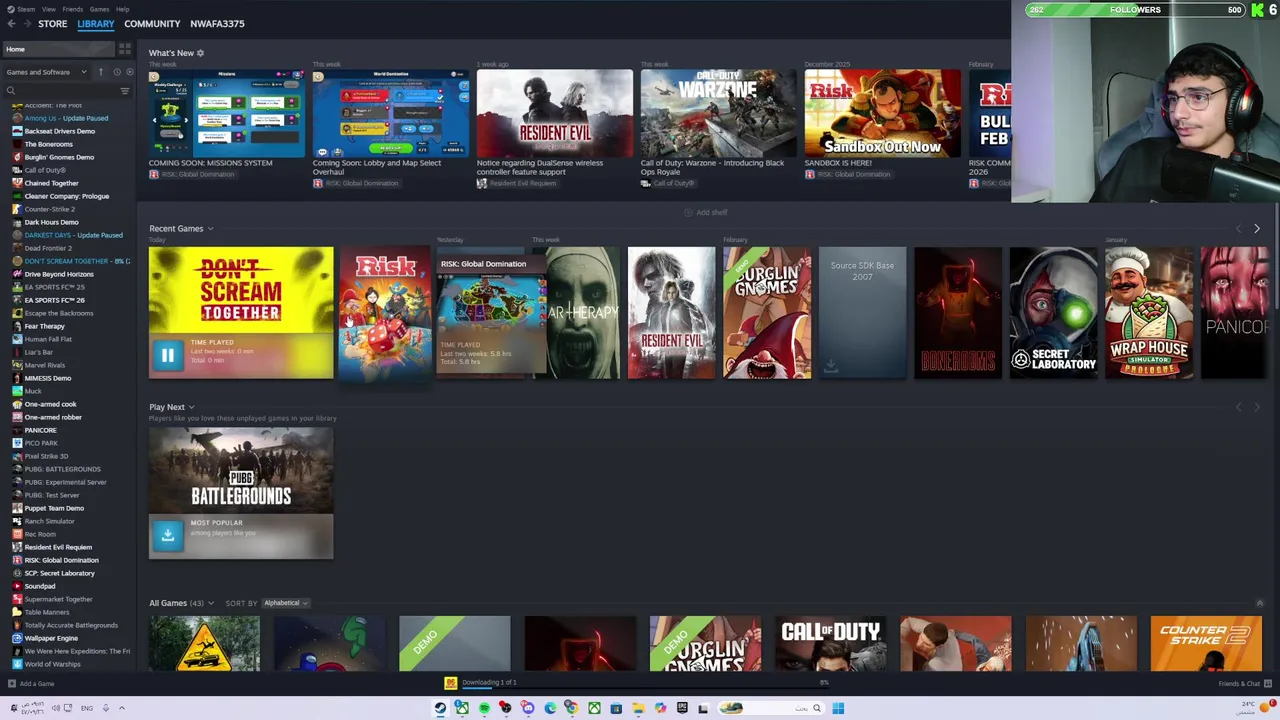Click the sort-by-recent clock icon in sidebar
The height and width of the screenshot is (720, 1280).
pos(117,72)
